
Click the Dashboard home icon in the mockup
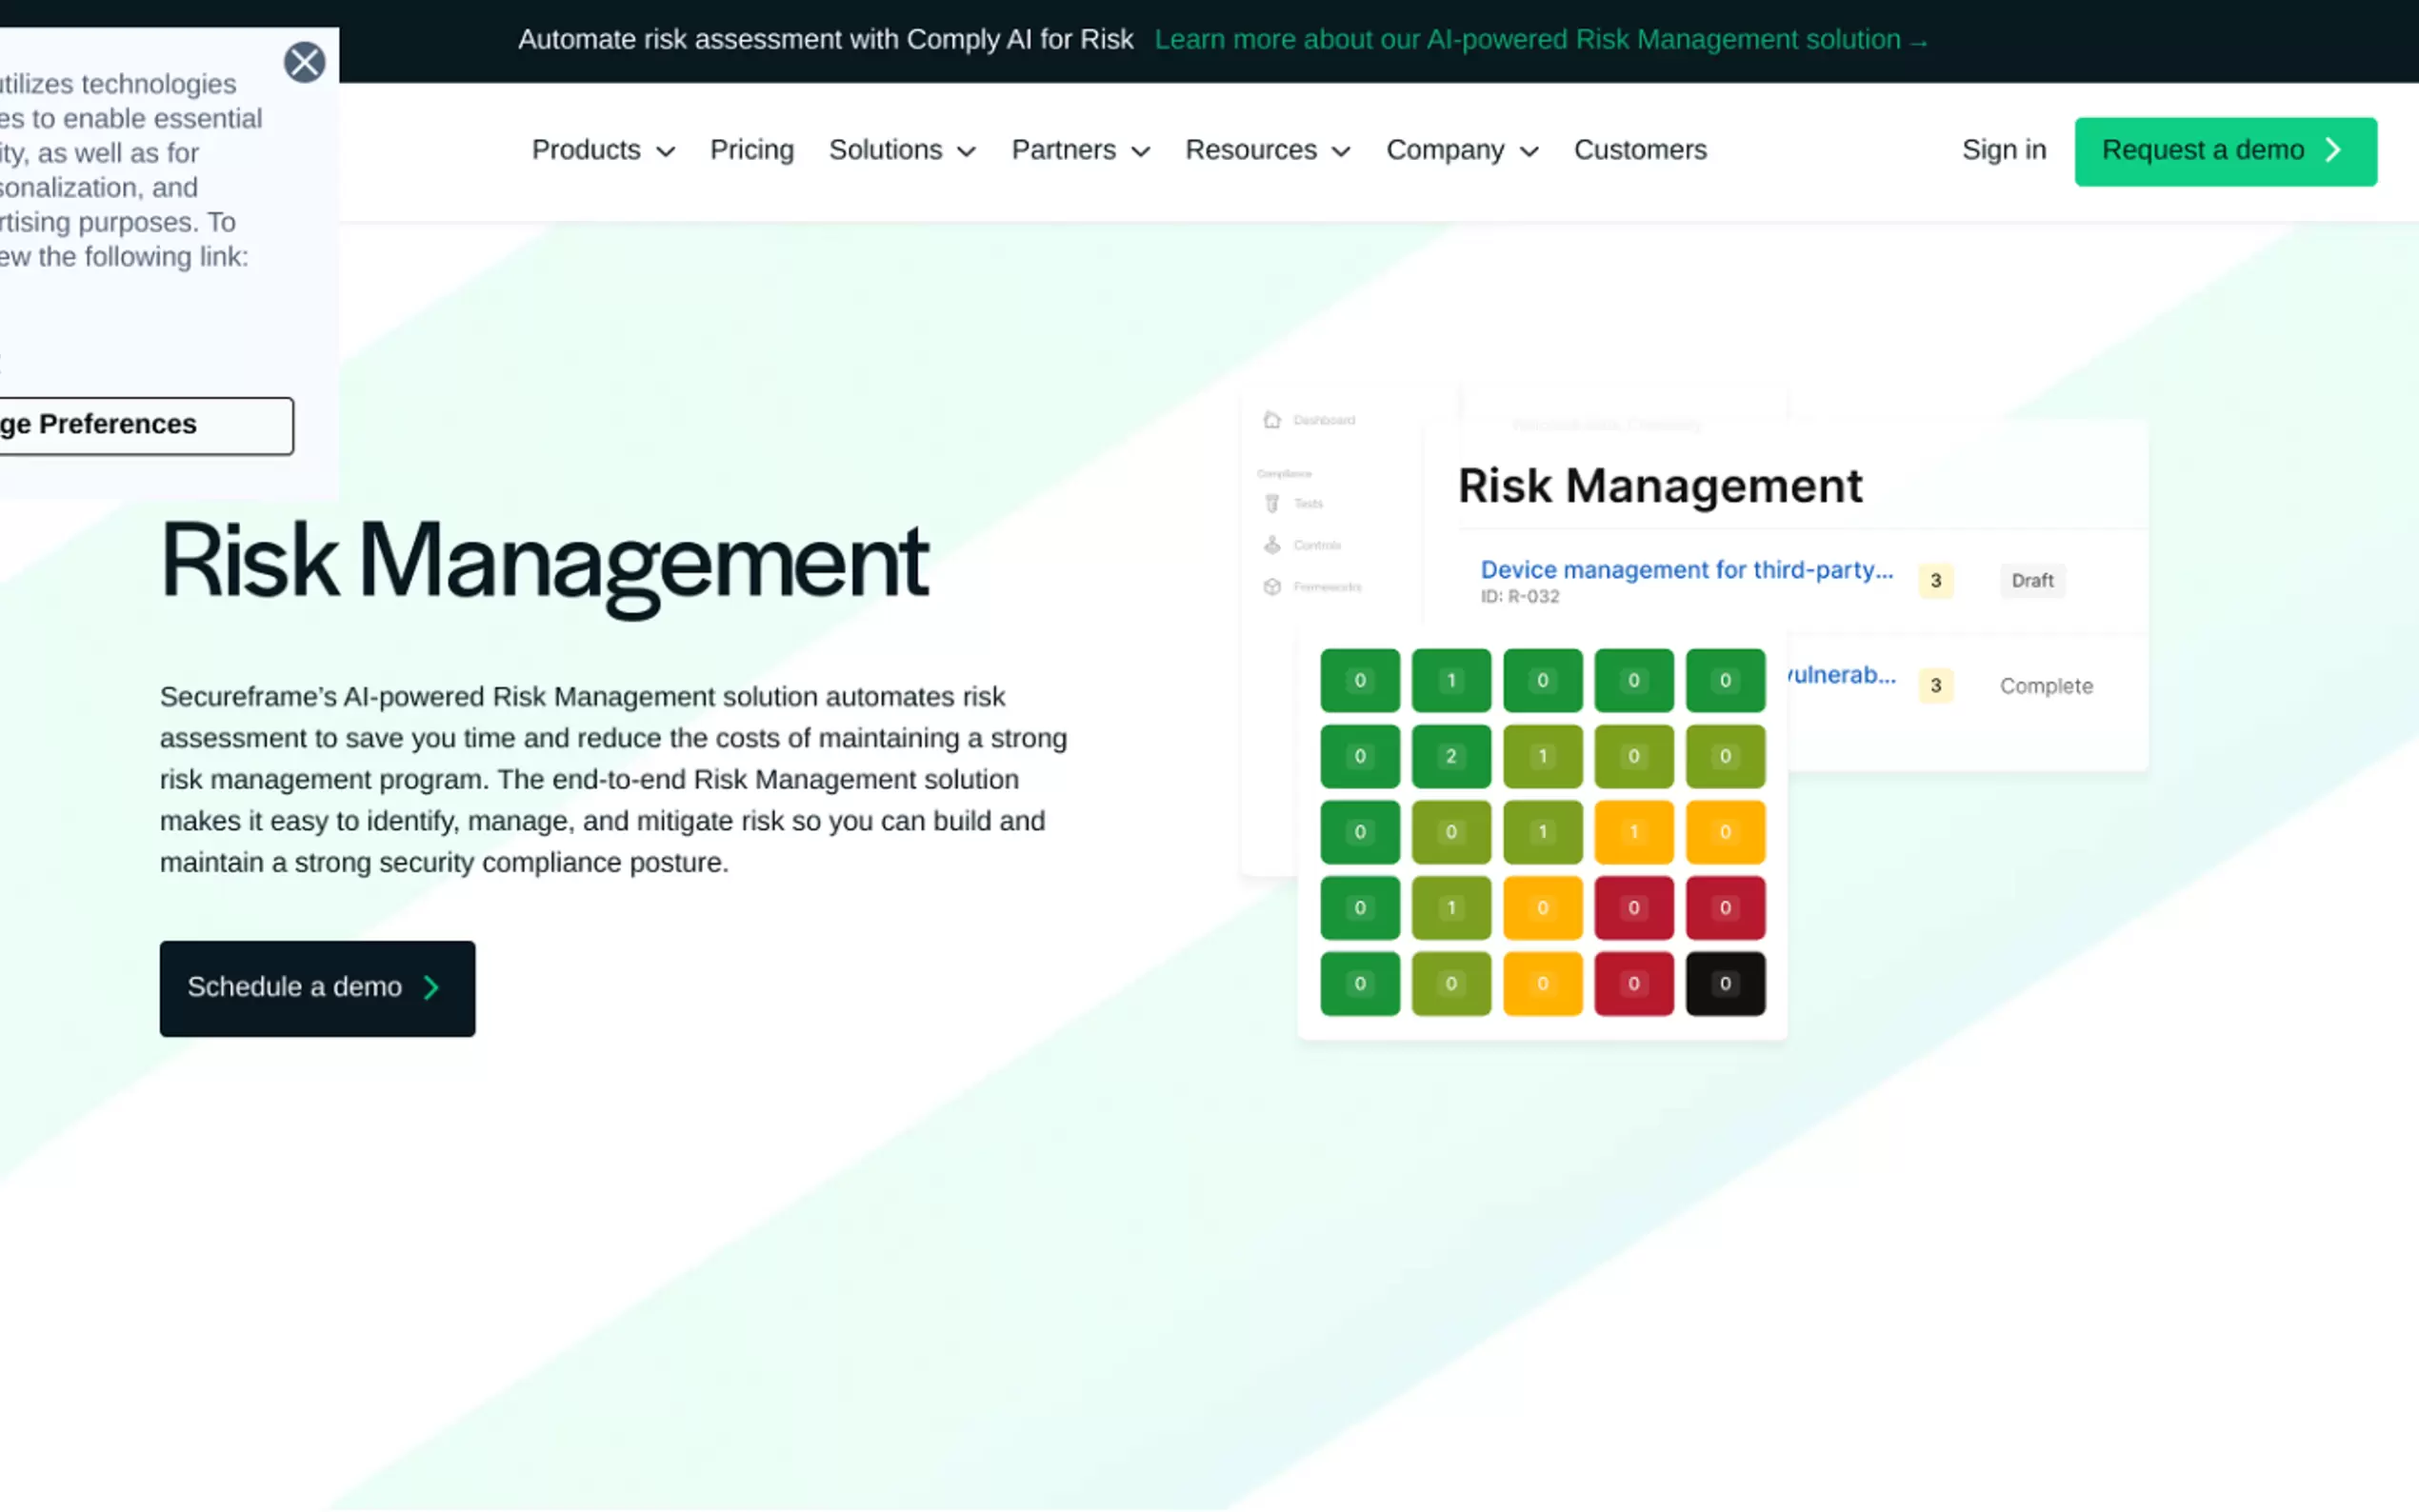tap(1272, 420)
